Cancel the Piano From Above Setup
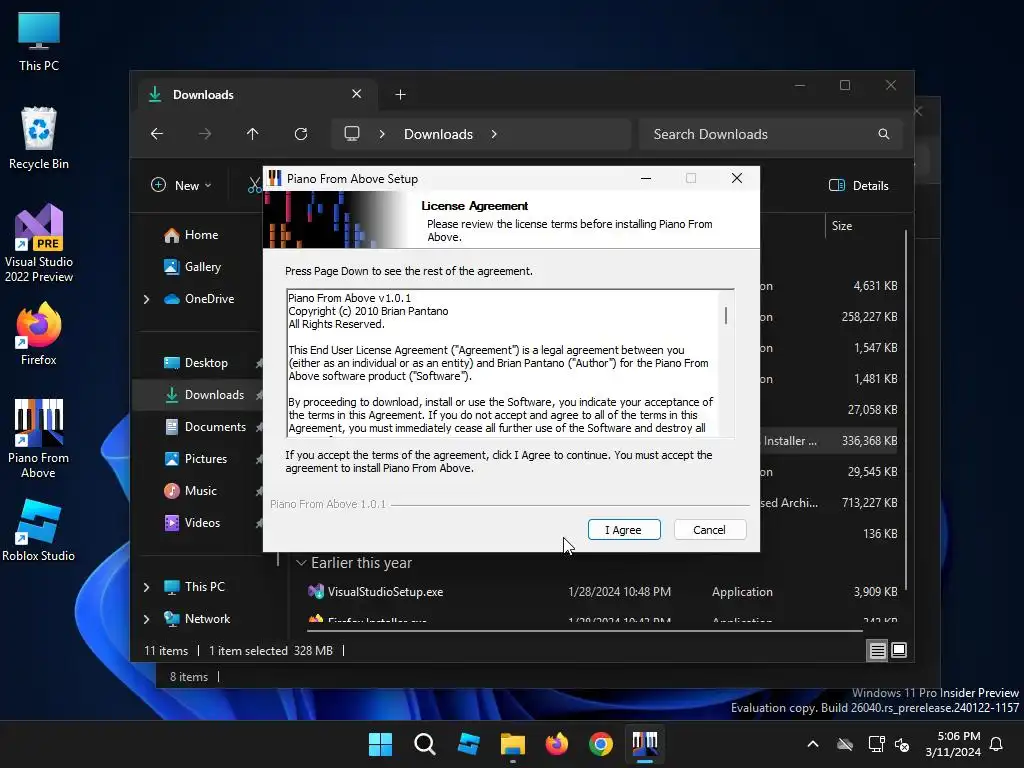The height and width of the screenshot is (768, 1024). [709, 530]
